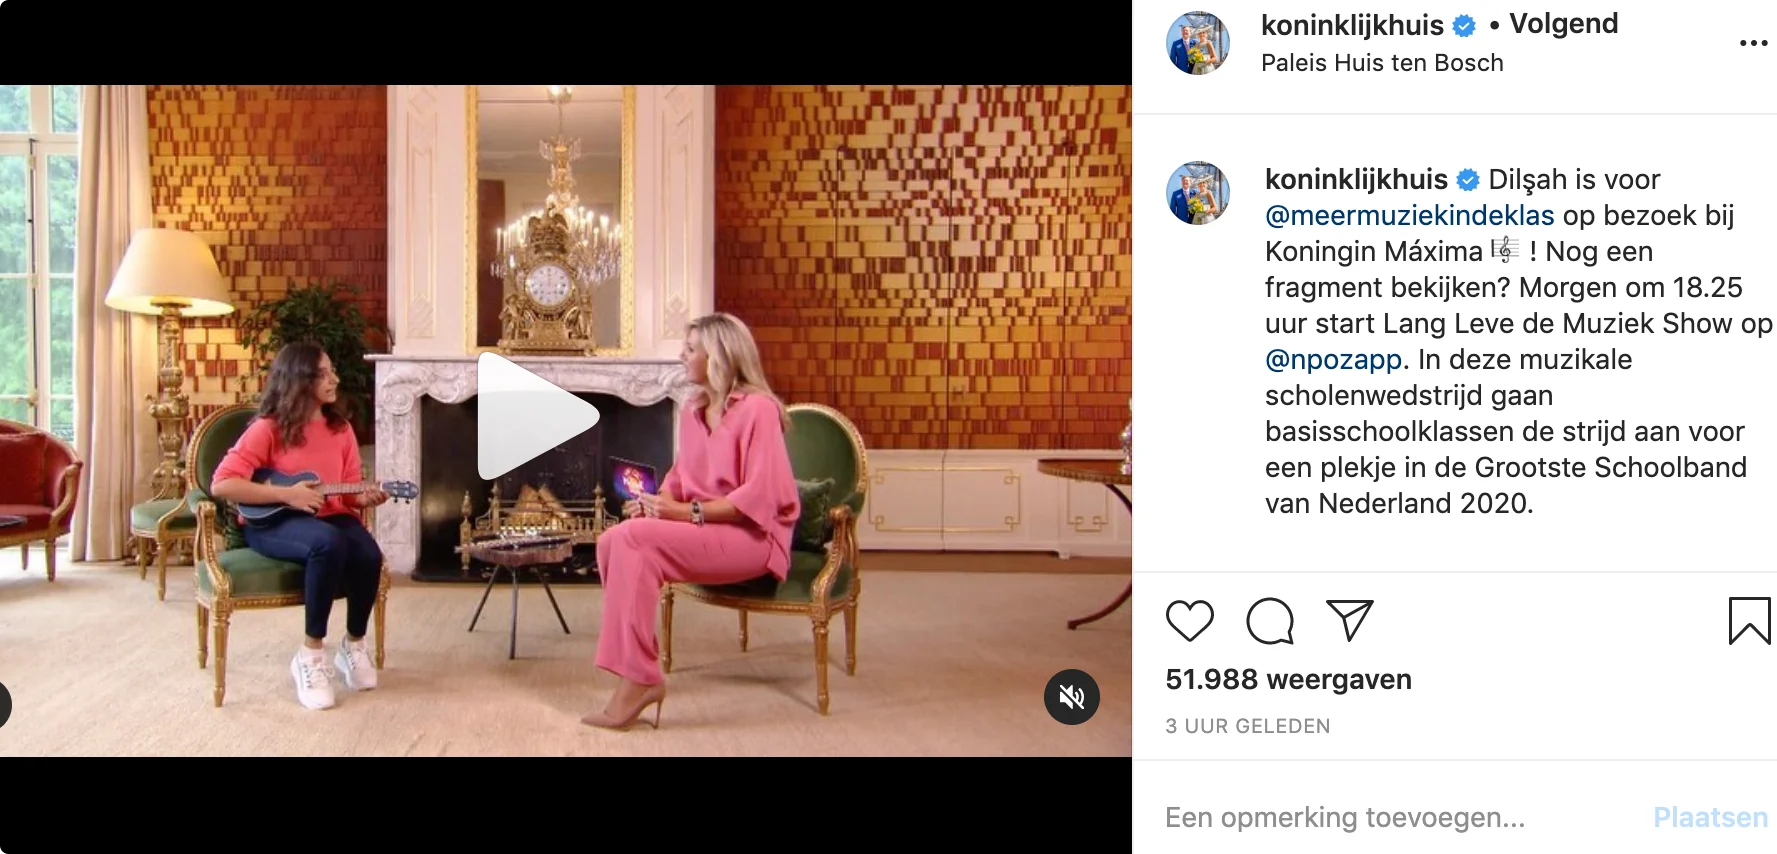Viewport: 1777px width, 854px height.
Task: Open comments via speech bubble icon
Action: click(x=1270, y=621)
